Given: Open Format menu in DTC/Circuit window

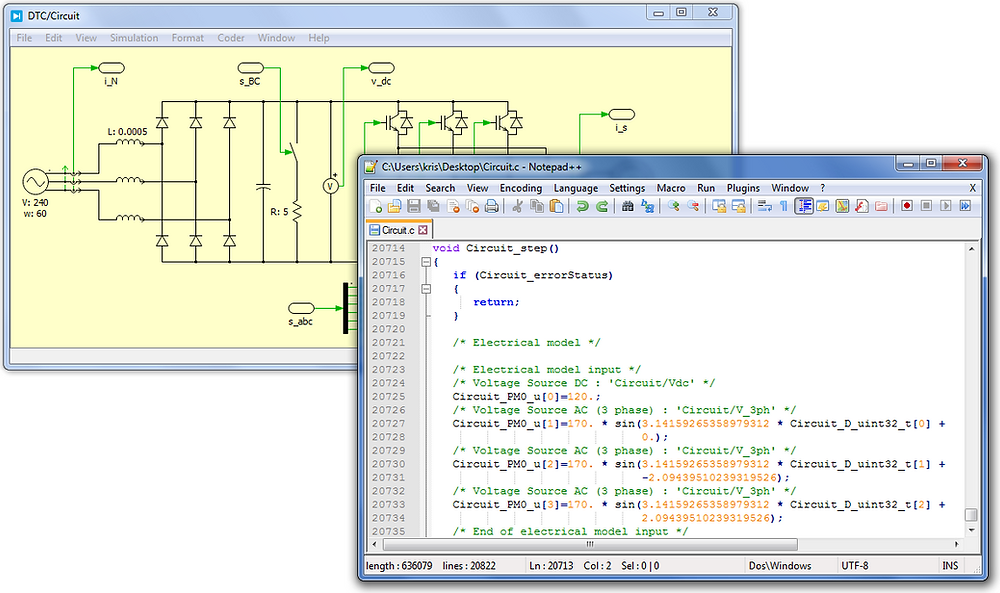Looking at the screenshot, I should [x=188, y=38].
